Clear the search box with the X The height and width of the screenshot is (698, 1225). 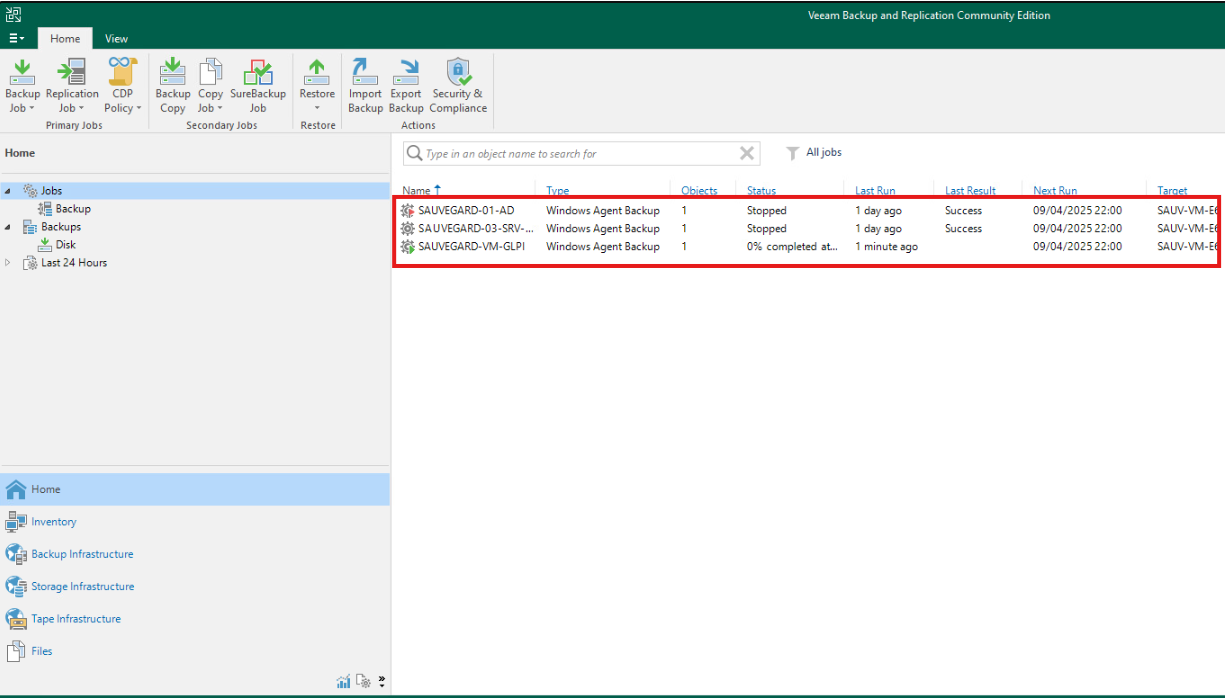click(x=747, y=153)
